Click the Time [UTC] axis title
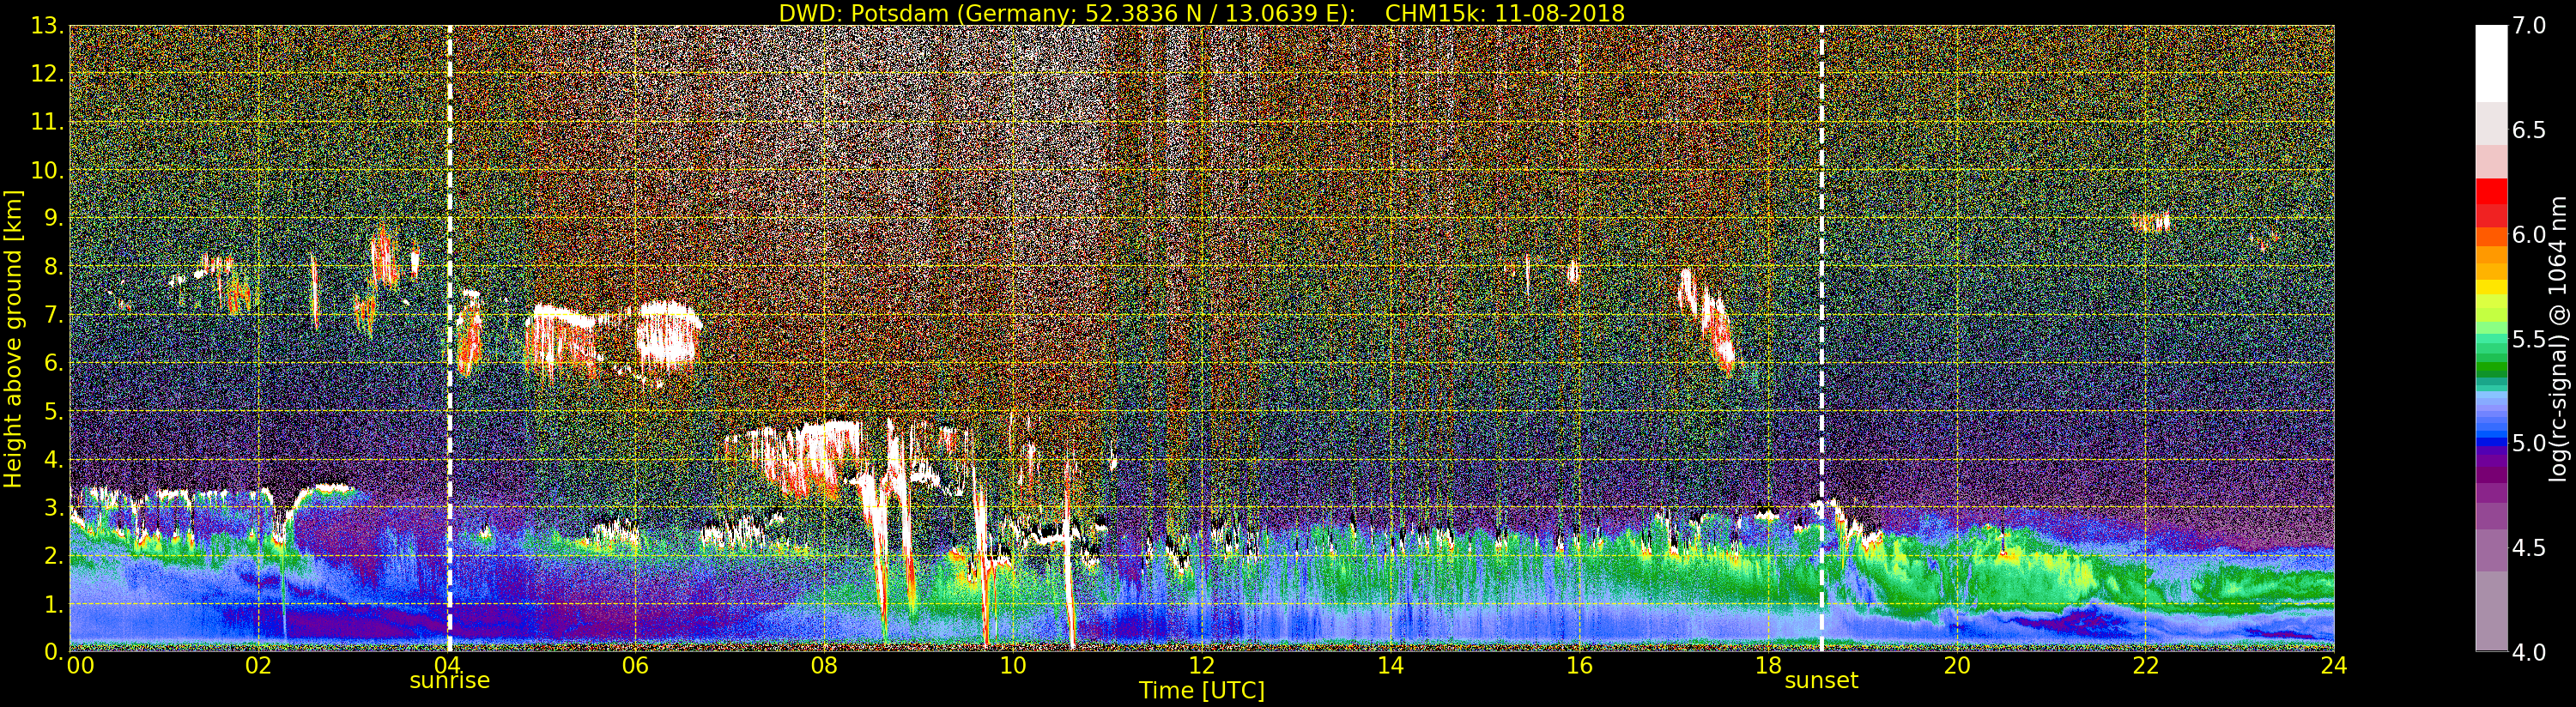This screenshot has height=707, width=2576. coord(1202,691)
